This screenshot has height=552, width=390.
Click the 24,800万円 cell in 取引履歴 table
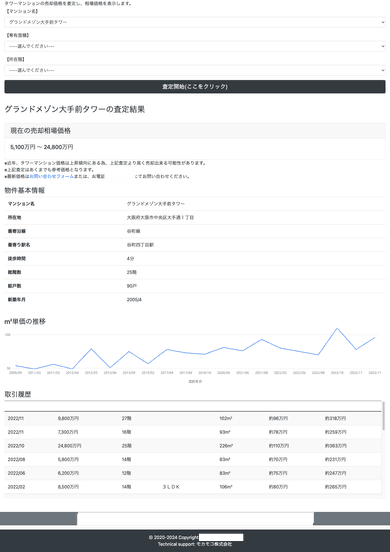[x=69, y=446]
